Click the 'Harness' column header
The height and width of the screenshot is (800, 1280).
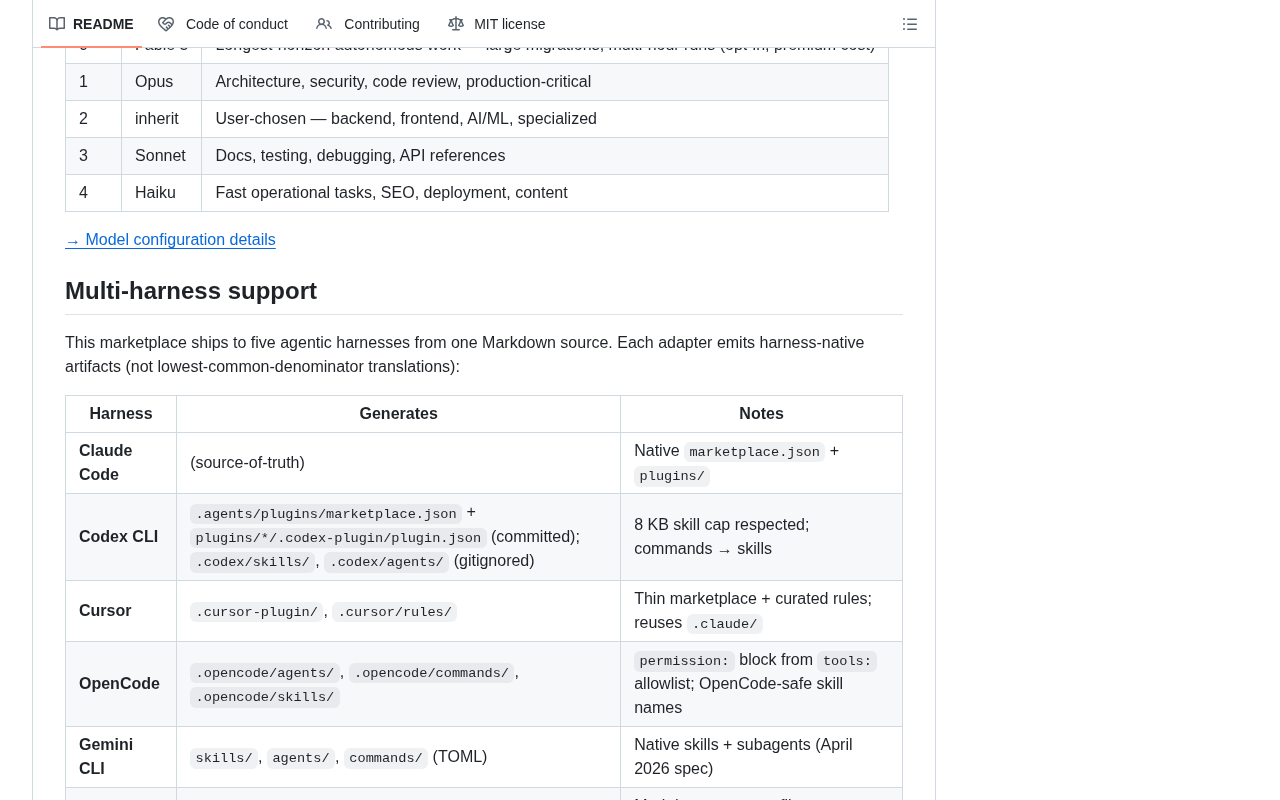[121, 414]
